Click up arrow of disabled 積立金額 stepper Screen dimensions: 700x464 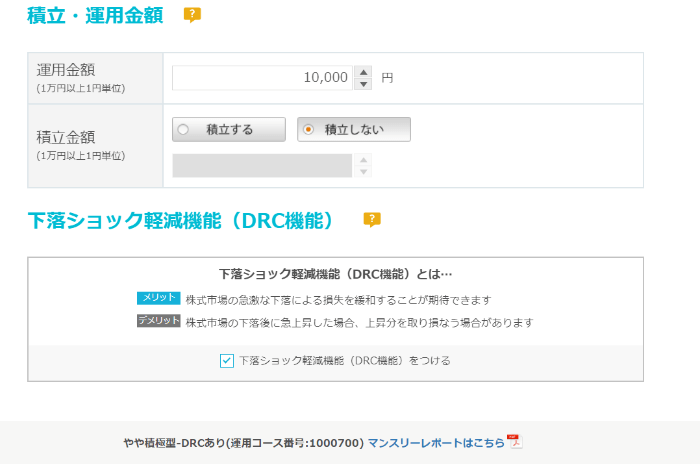tap(363, 160)
